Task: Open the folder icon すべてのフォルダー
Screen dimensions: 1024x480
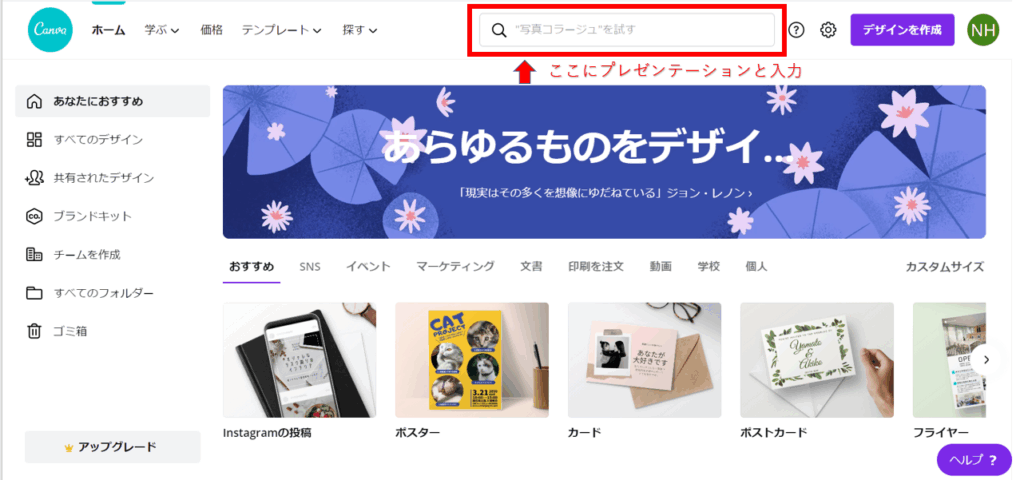Action: point(34,293)
